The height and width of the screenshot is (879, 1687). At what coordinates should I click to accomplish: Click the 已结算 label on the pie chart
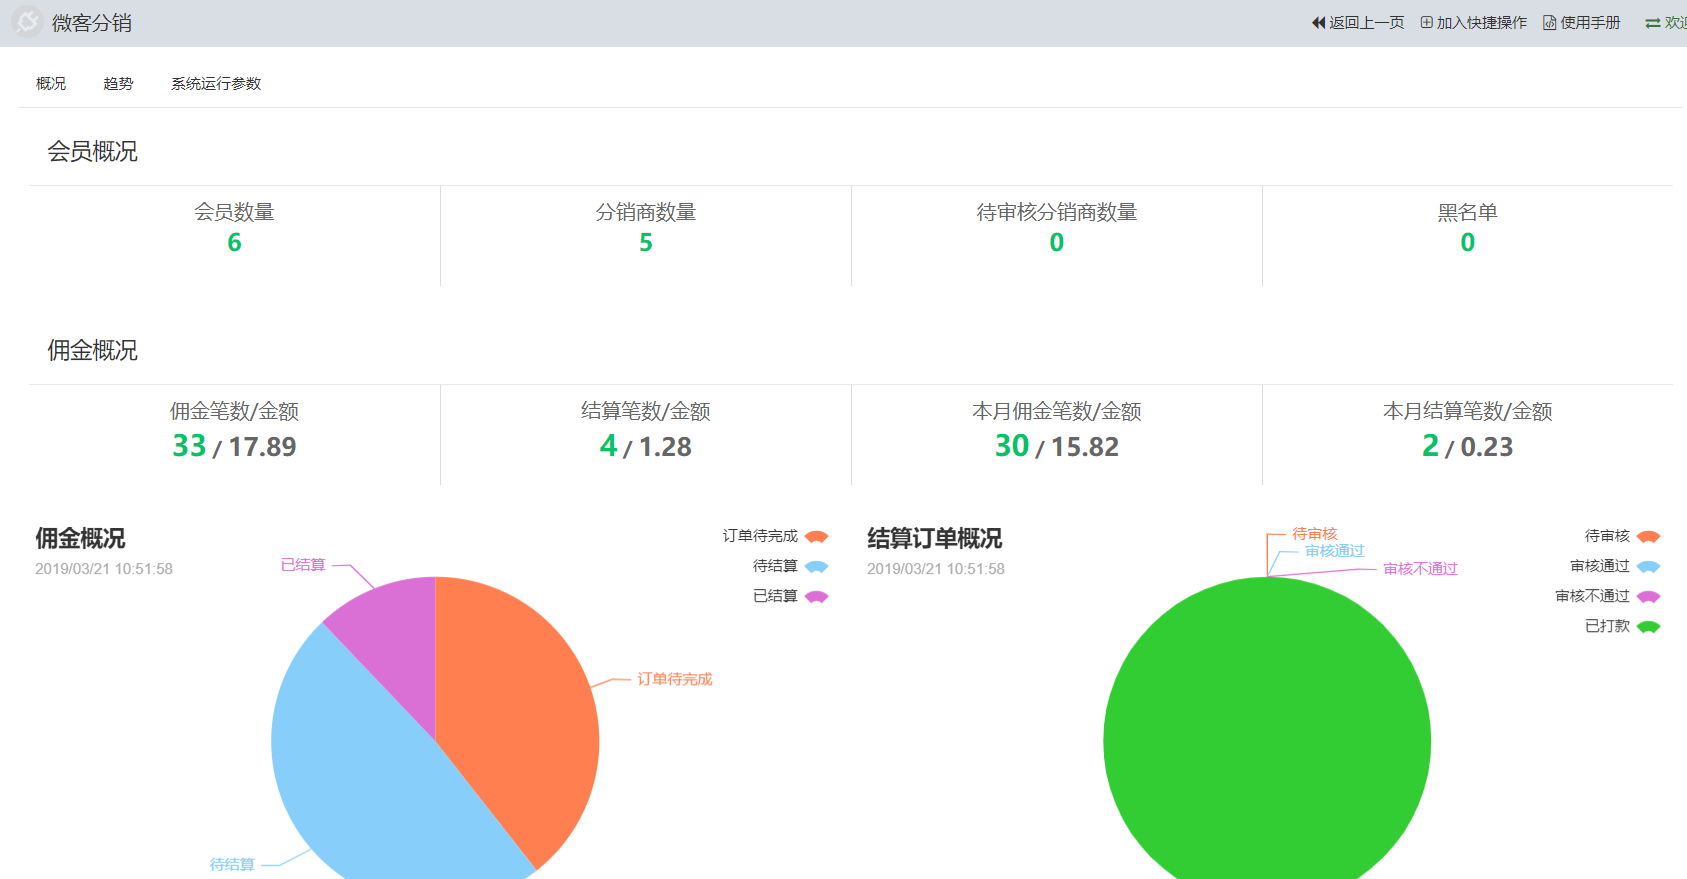point(303,565)
